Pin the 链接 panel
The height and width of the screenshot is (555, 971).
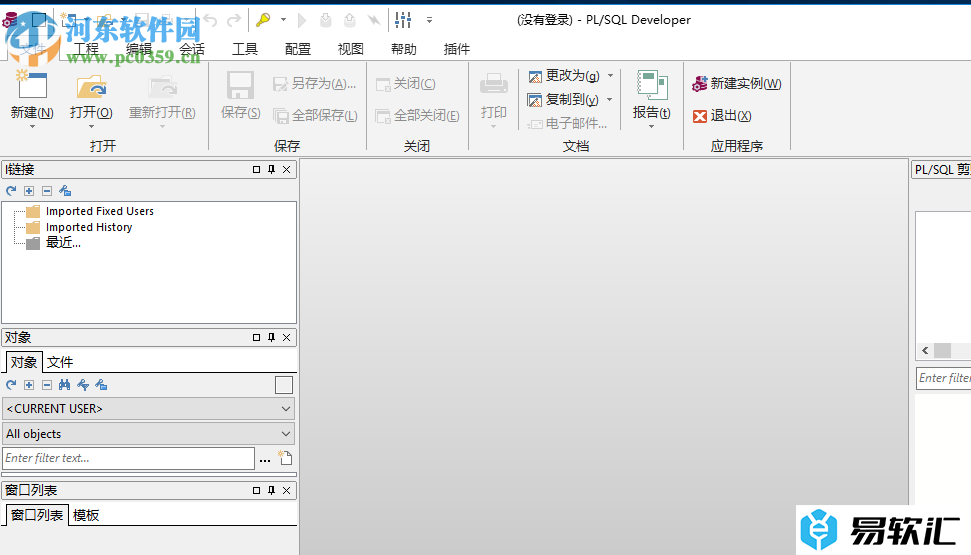pos(271,169)
